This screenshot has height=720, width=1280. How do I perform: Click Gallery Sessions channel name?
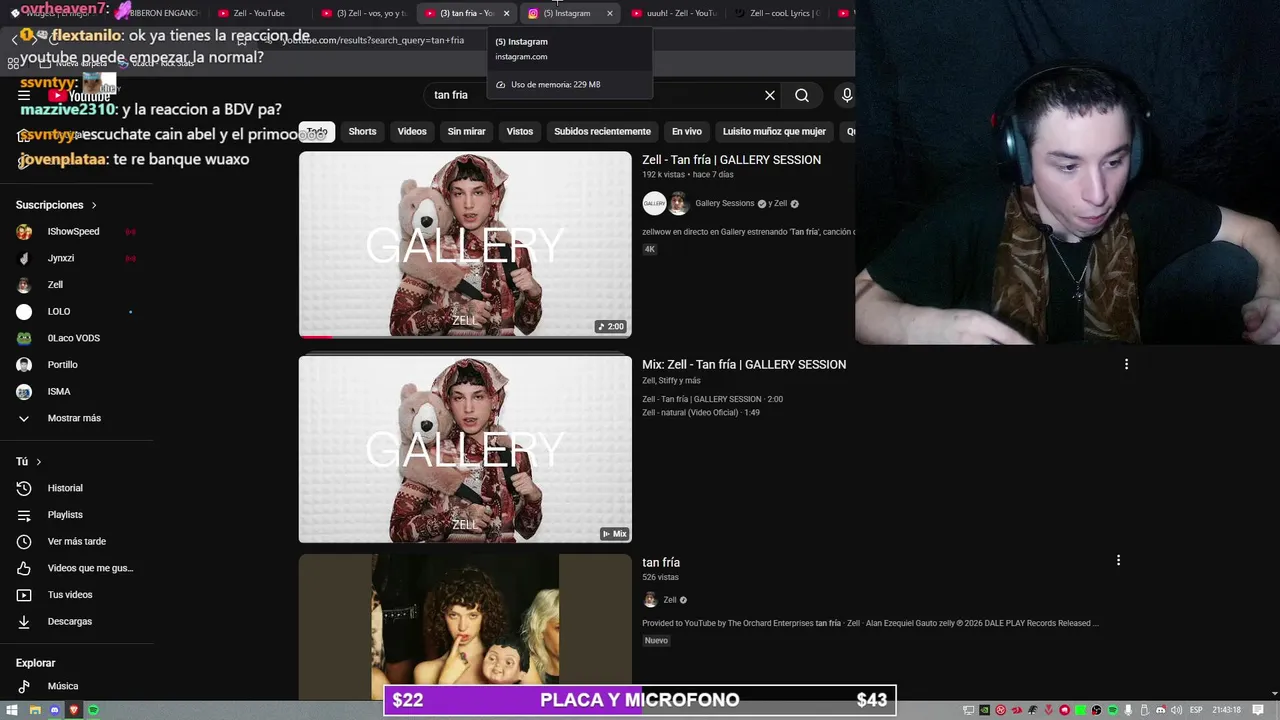click(x=725, y=204)
